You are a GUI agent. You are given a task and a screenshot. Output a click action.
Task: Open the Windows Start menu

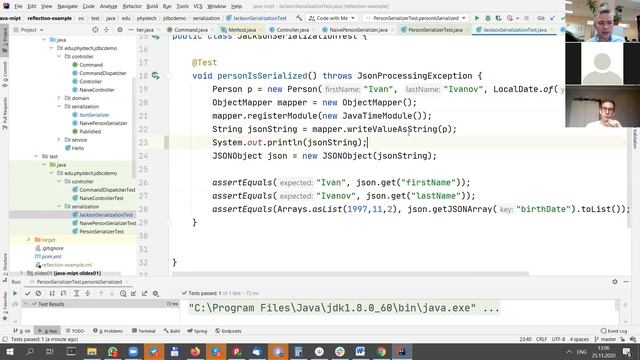(9, 351)
